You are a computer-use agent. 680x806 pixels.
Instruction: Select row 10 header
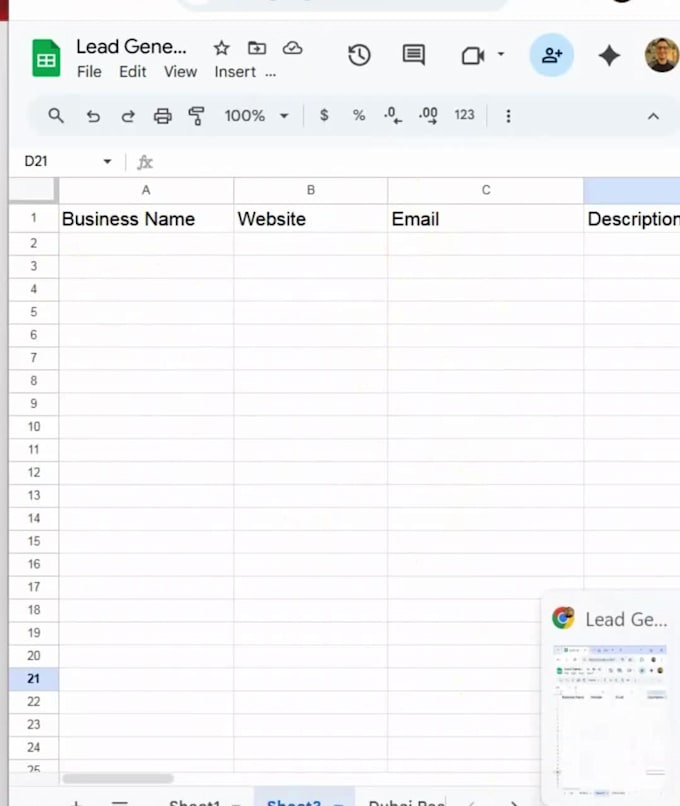pyautogui.click(x=33, y=427)
